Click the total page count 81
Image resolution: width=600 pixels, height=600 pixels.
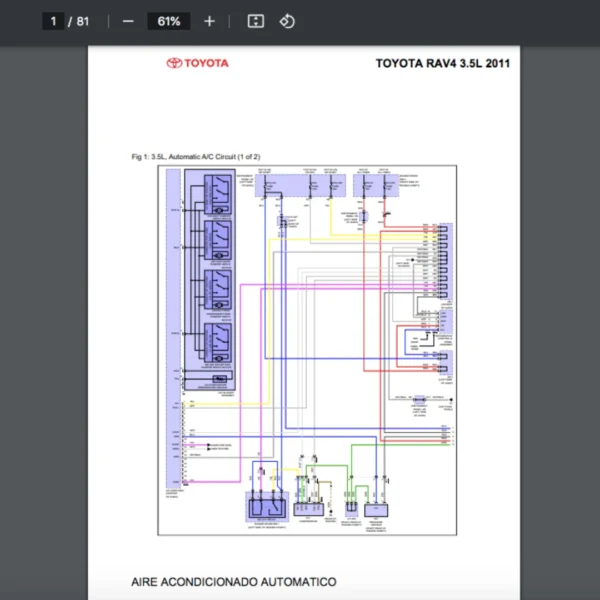83,21
